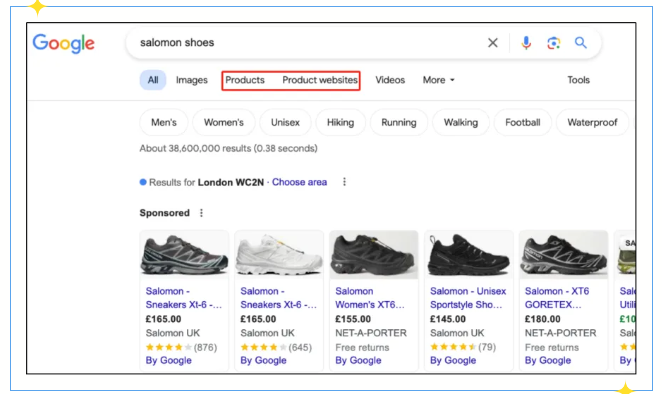Screen dimensions: 662x394
Task: Open the white Salomon Xt-6 sneaker thumbnail
Action: click(279, 255)
